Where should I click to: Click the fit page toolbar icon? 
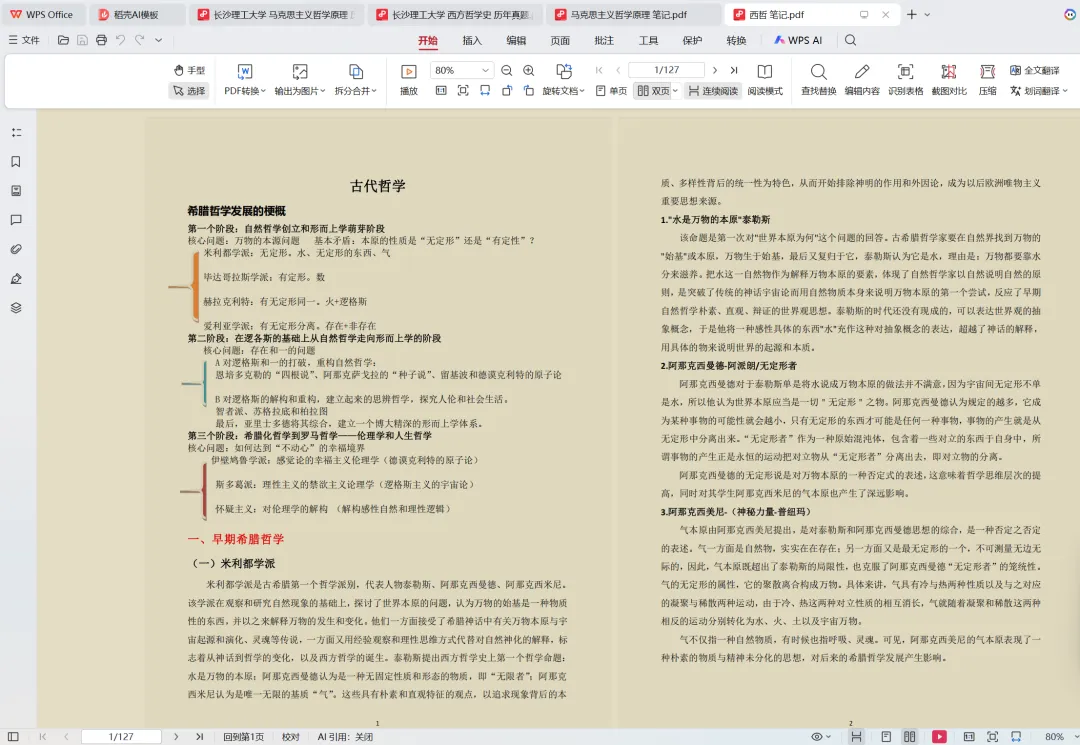coord(463,90)
